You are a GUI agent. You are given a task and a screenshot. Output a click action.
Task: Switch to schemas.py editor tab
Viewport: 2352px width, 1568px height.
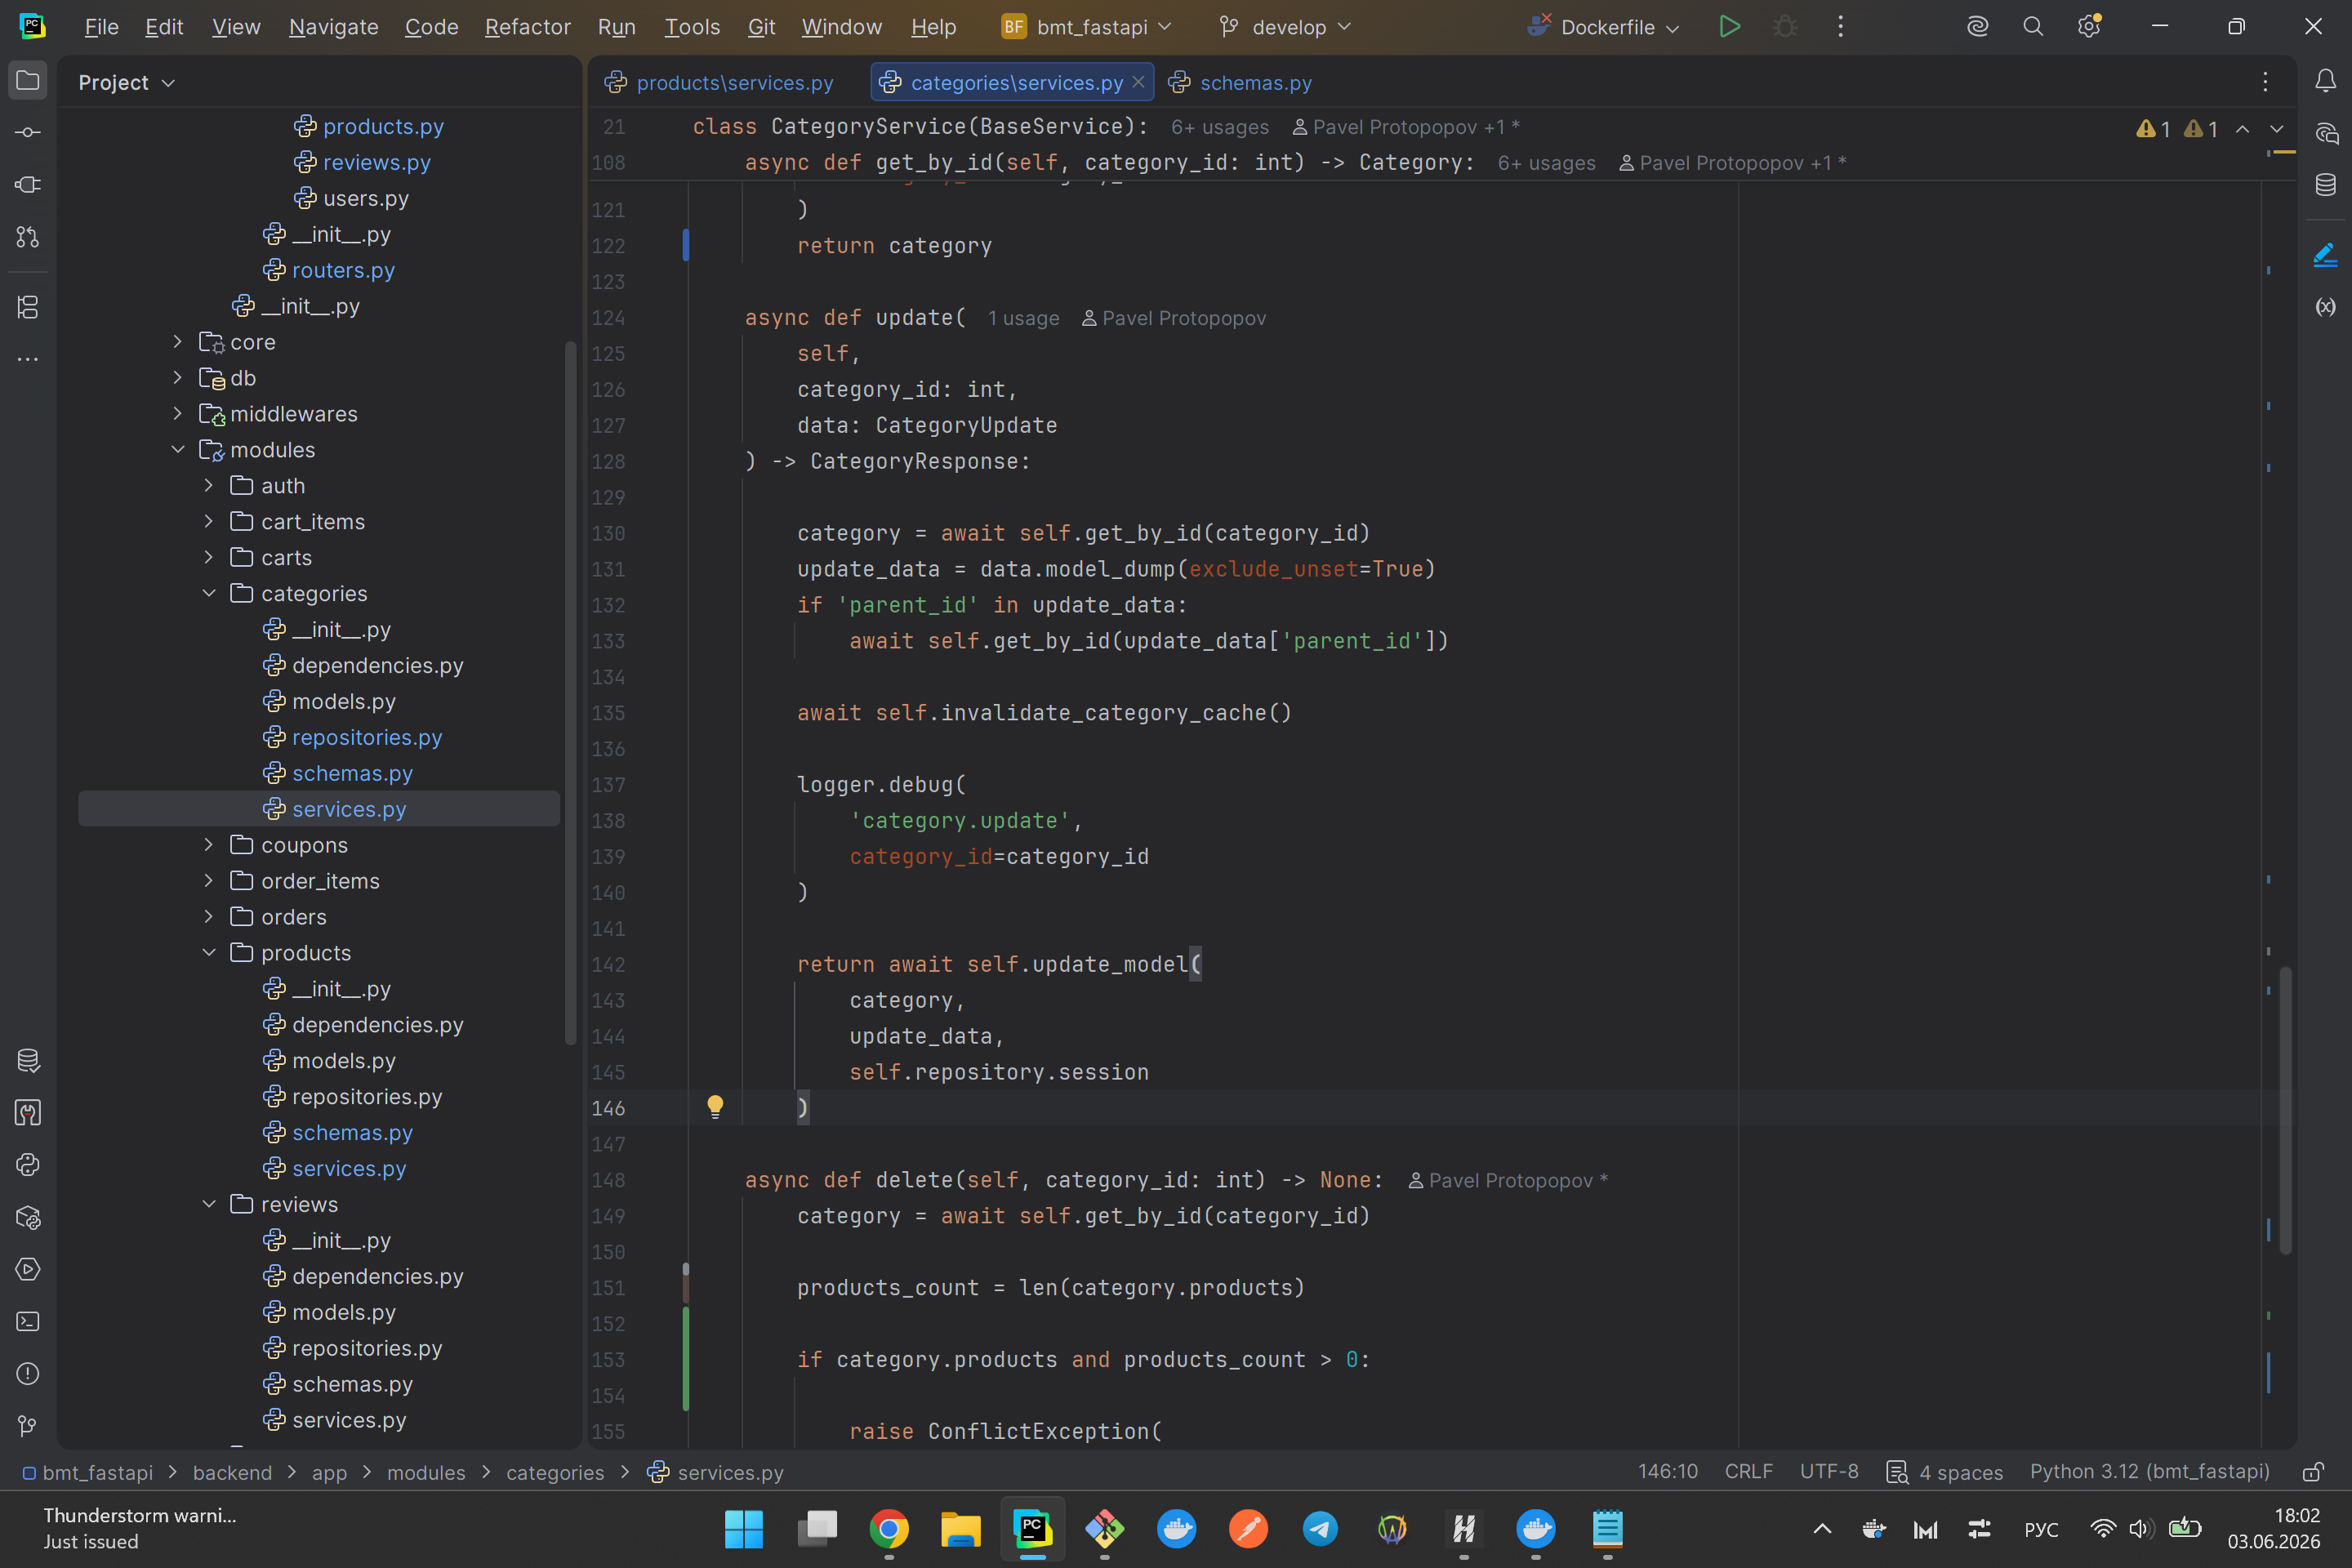click(1241, 82)
